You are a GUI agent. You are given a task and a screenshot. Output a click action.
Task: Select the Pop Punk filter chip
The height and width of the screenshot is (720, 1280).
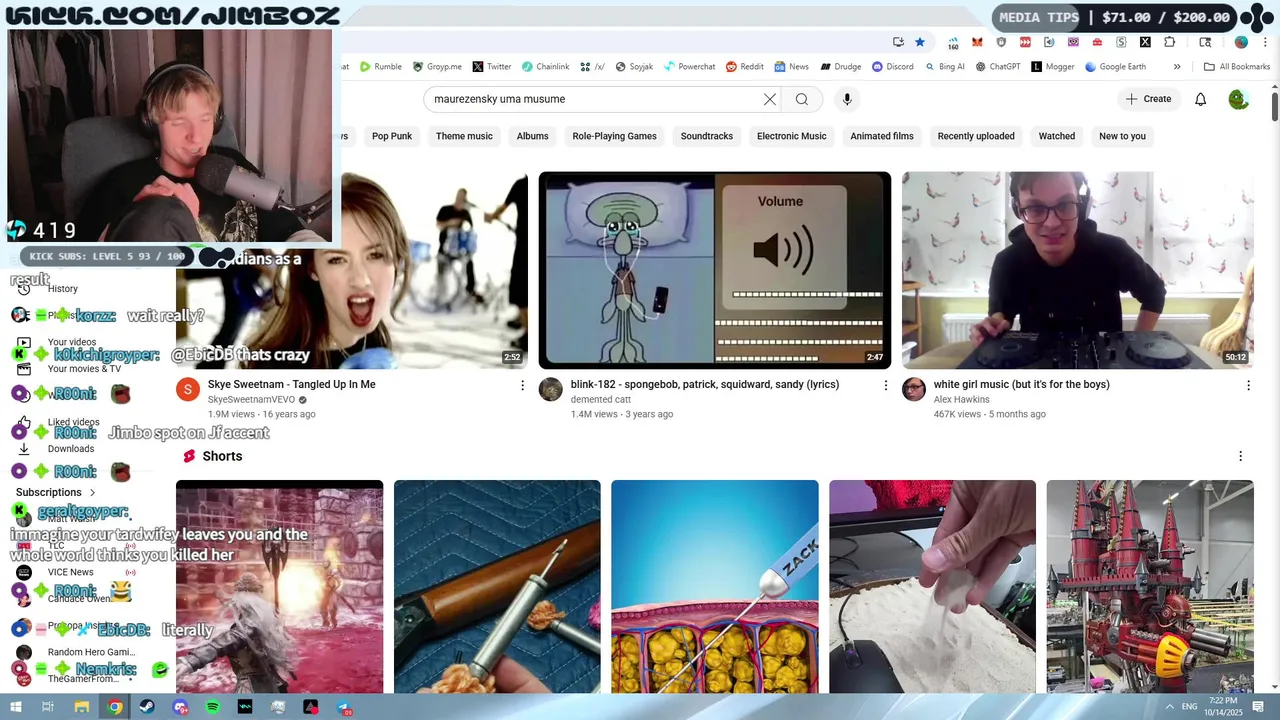[x=392, y=136]
